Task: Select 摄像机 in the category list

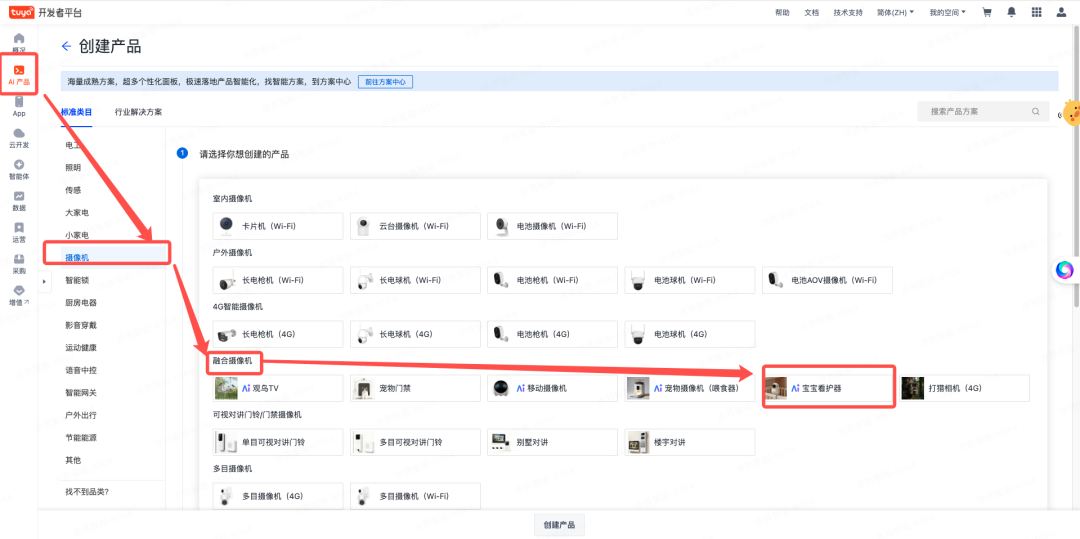Action: 77,258
